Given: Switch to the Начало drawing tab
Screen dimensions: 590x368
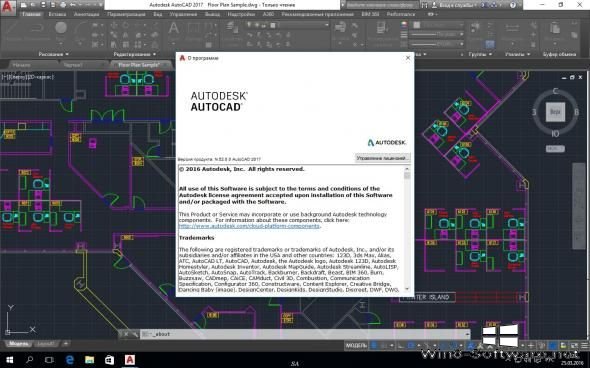Looking at the screenshot, I should pos(21,65).
